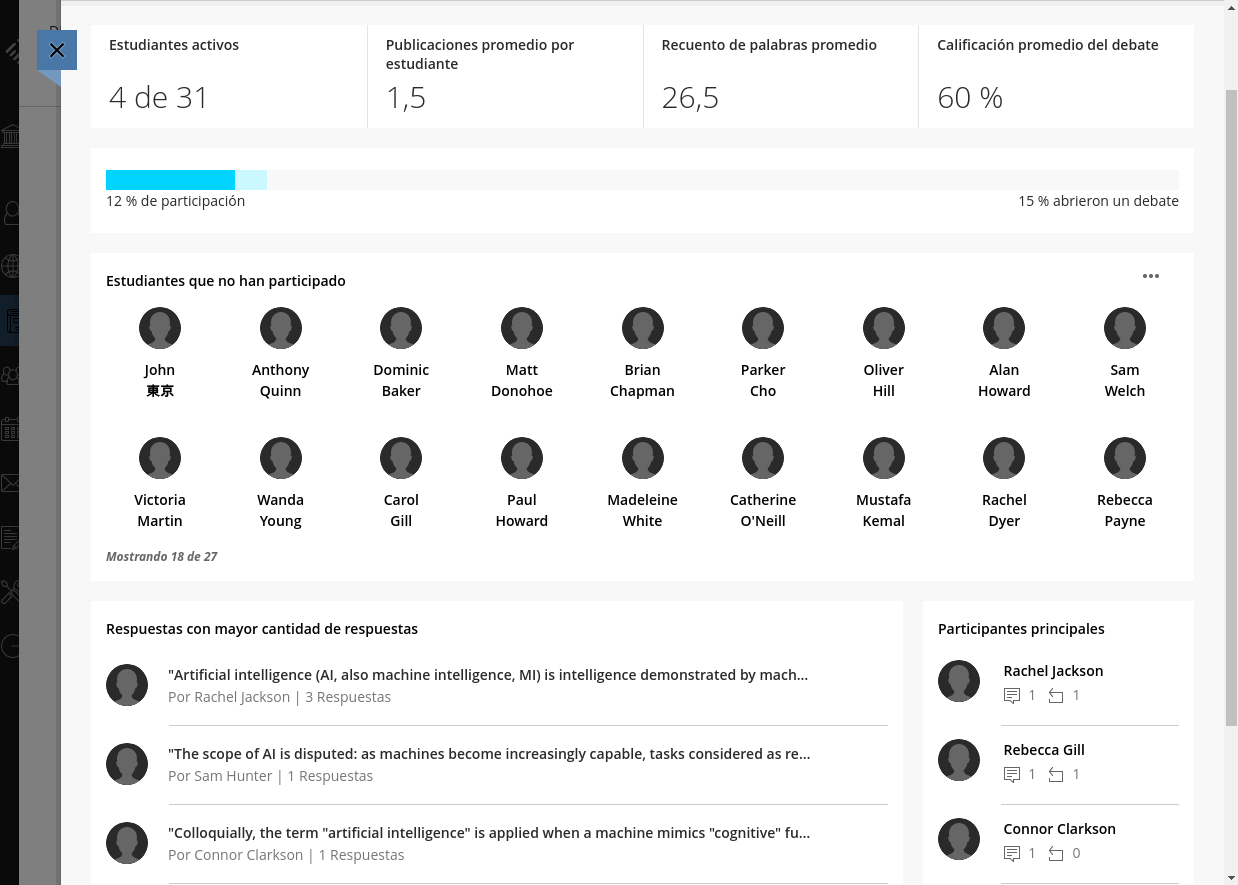Click the "15 % abrieron un debate" label
The image size is (1238, 885).
[x=1098, y=201]
